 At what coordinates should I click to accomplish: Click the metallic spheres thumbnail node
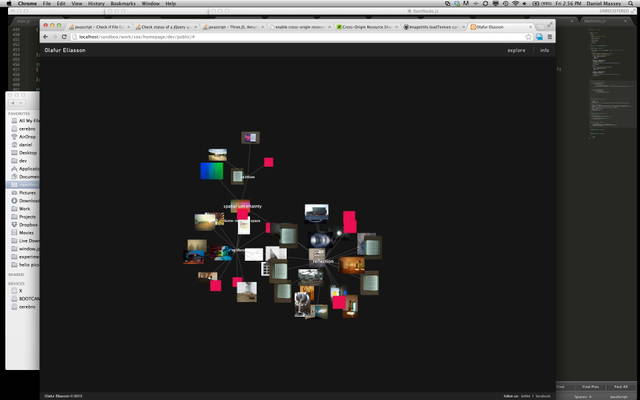coord(320,240)
